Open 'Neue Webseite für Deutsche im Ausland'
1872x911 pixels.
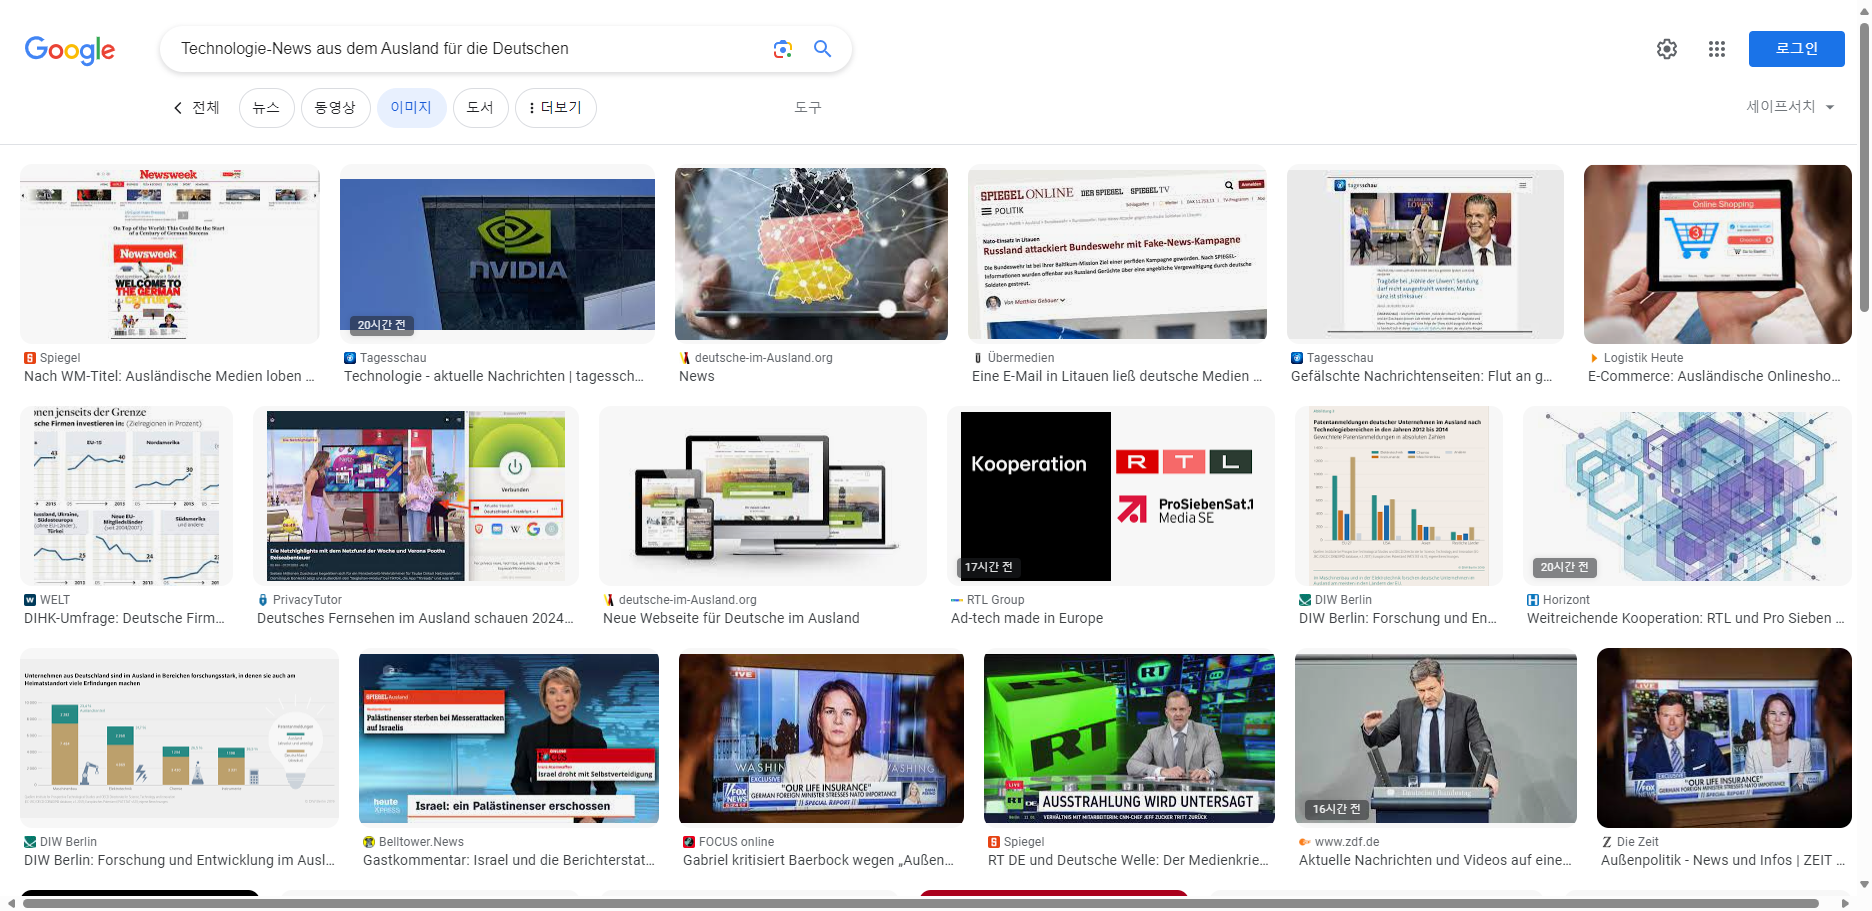coord(731,618)
